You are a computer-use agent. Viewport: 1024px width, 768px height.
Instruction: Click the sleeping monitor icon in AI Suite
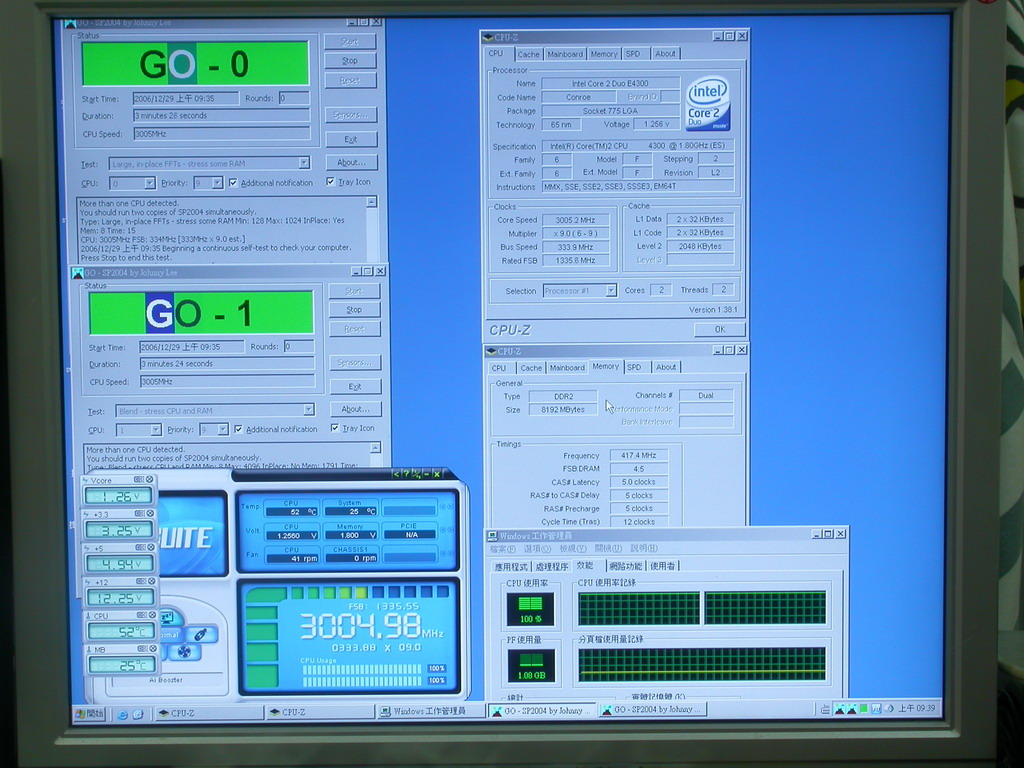pyautogui.click(x=167, y=616)
